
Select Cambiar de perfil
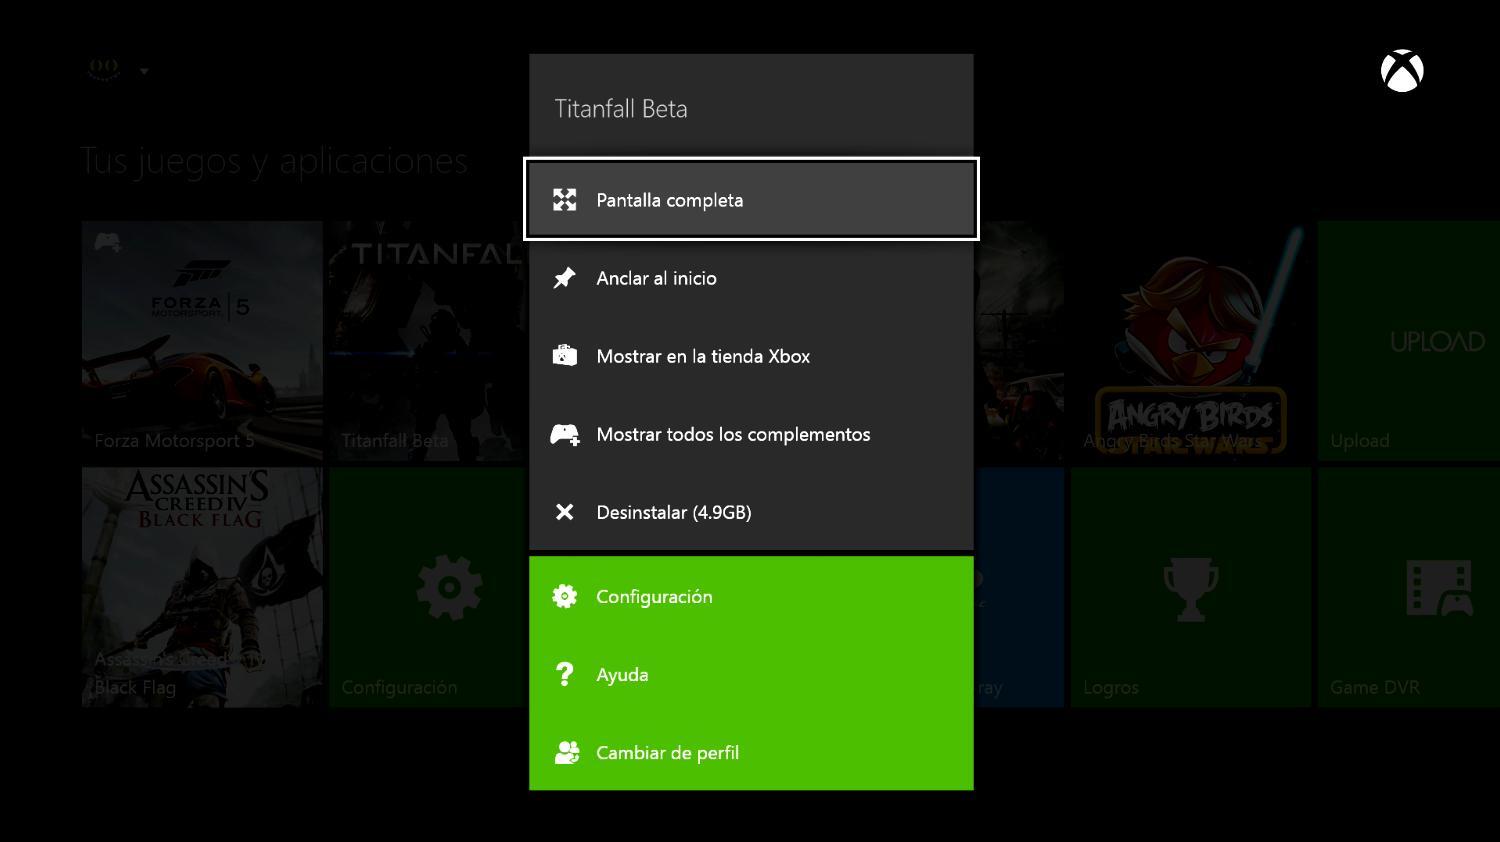[x=751, y=752]
